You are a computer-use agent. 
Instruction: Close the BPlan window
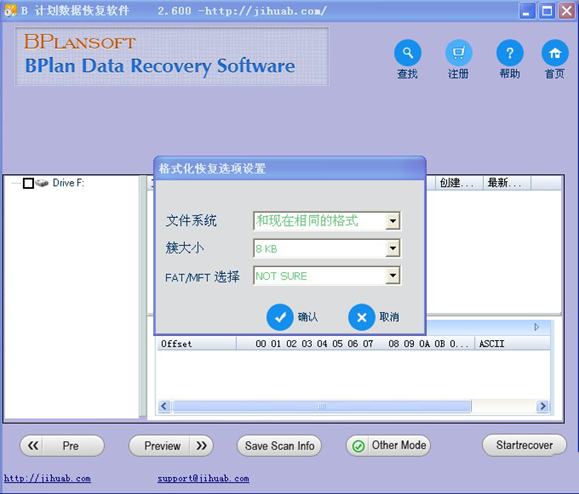(x=567, y=11)
